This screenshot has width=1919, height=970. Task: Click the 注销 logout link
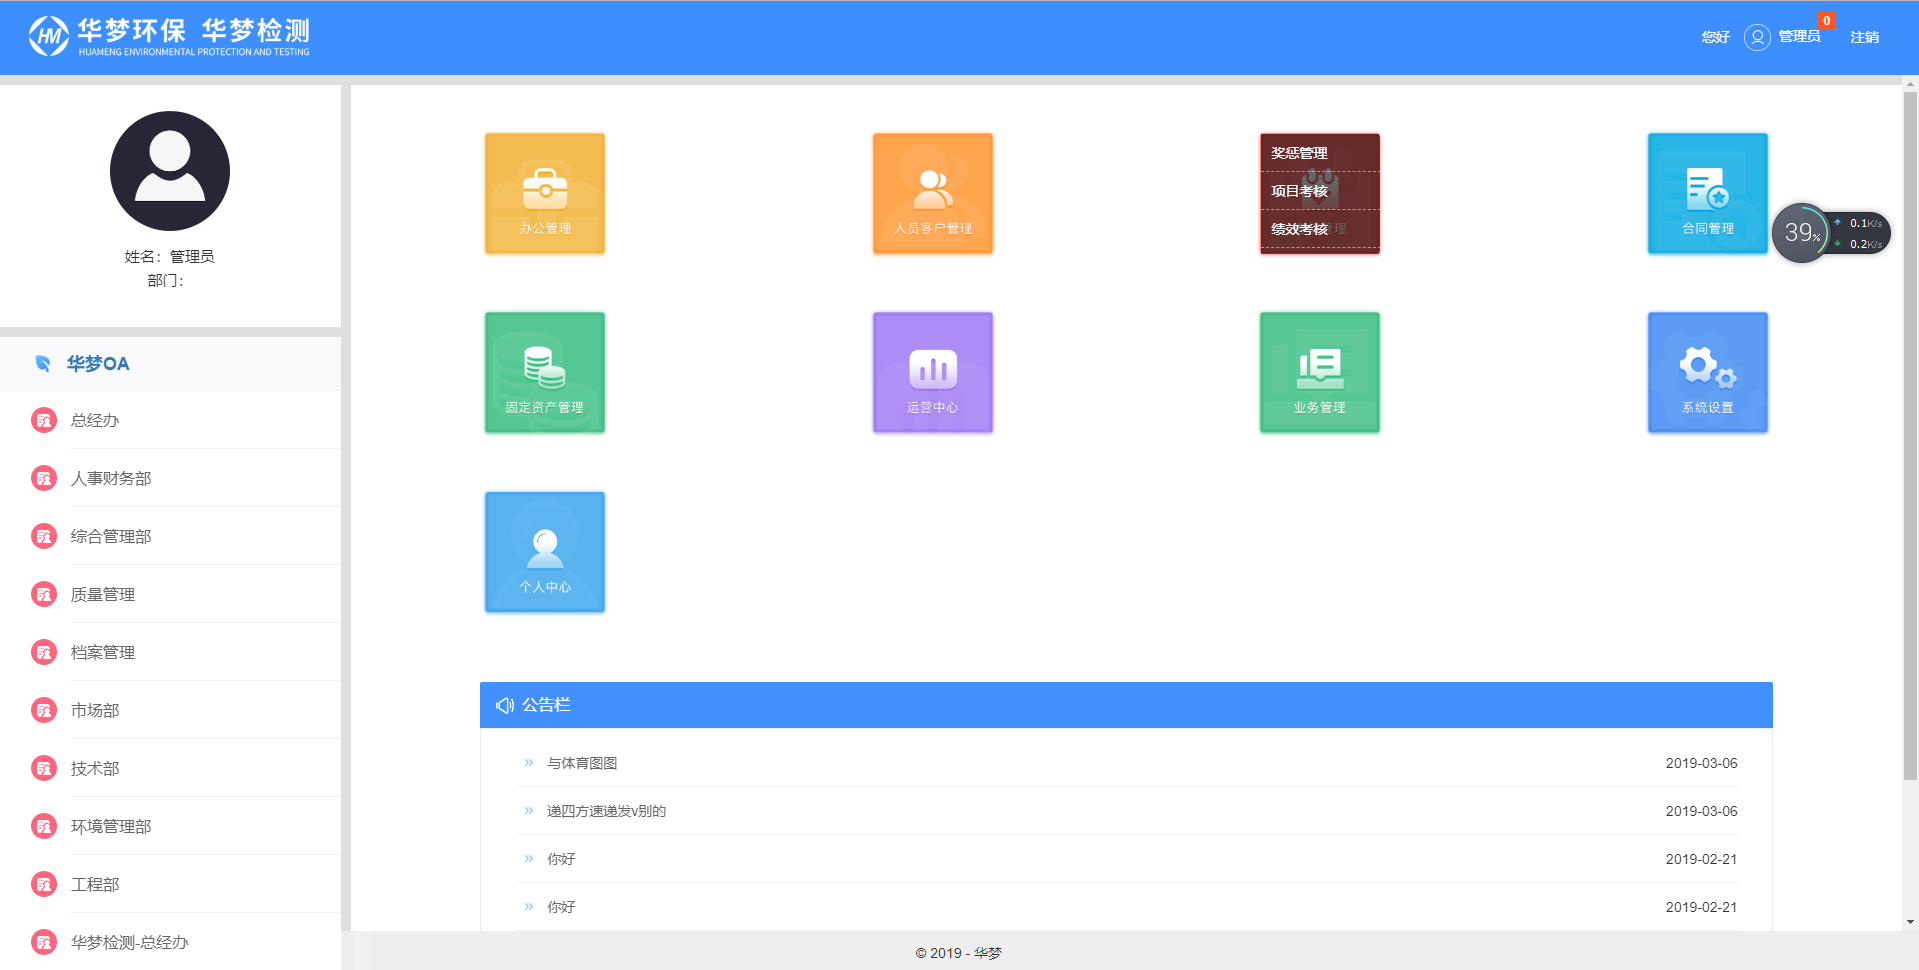(1864, 37)
